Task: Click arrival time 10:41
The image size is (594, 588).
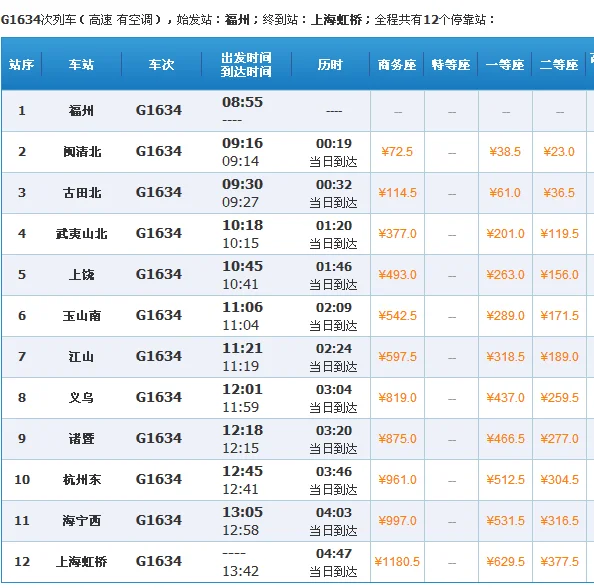Action: pyautogui.click(x=241, y=284)
